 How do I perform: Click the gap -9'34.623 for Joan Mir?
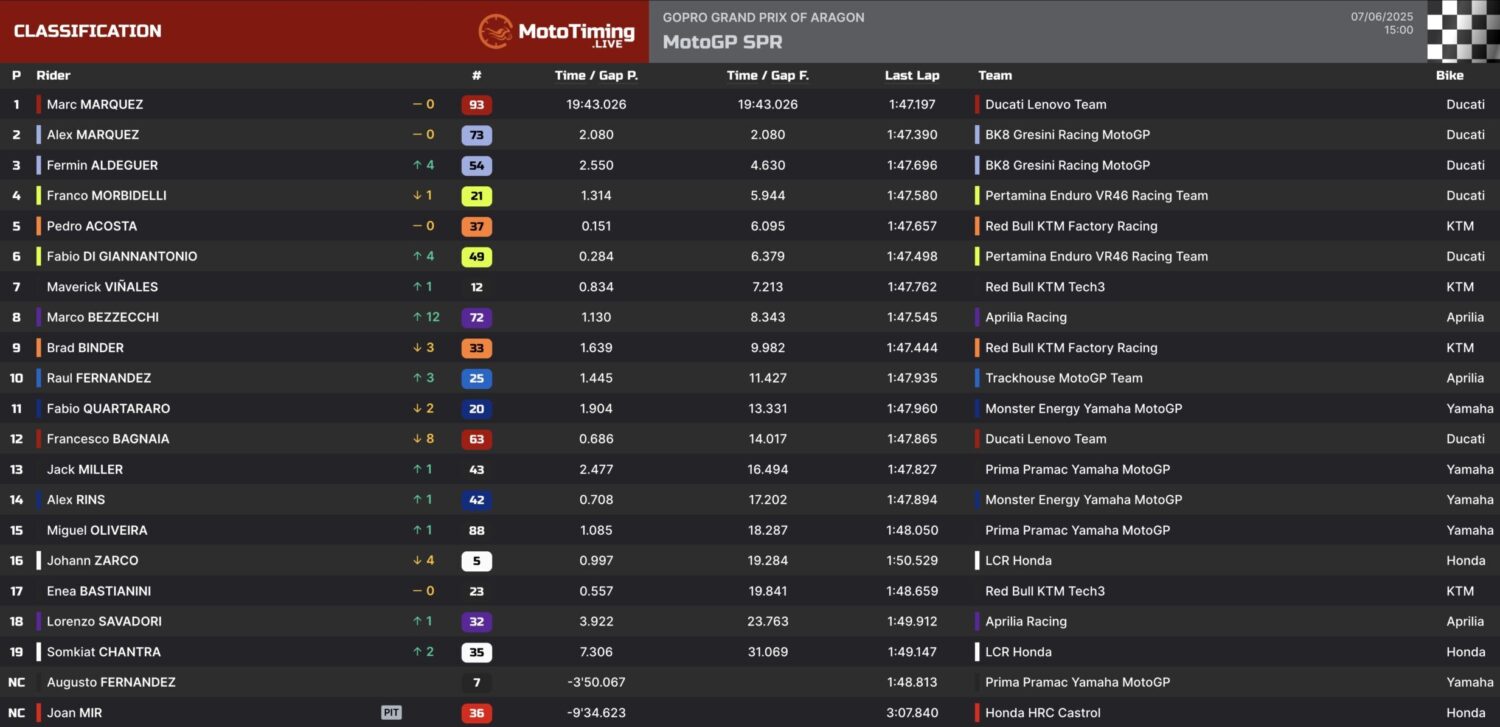596,713
